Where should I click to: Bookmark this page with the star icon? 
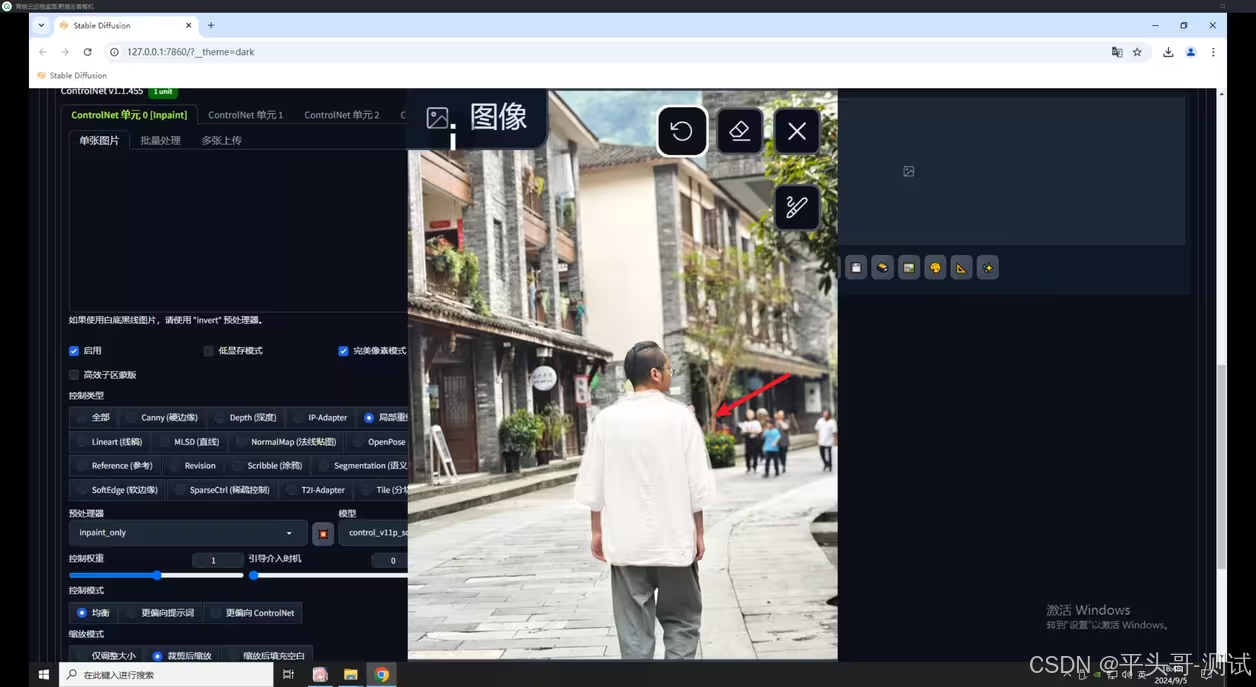[x=1137, y=52]
